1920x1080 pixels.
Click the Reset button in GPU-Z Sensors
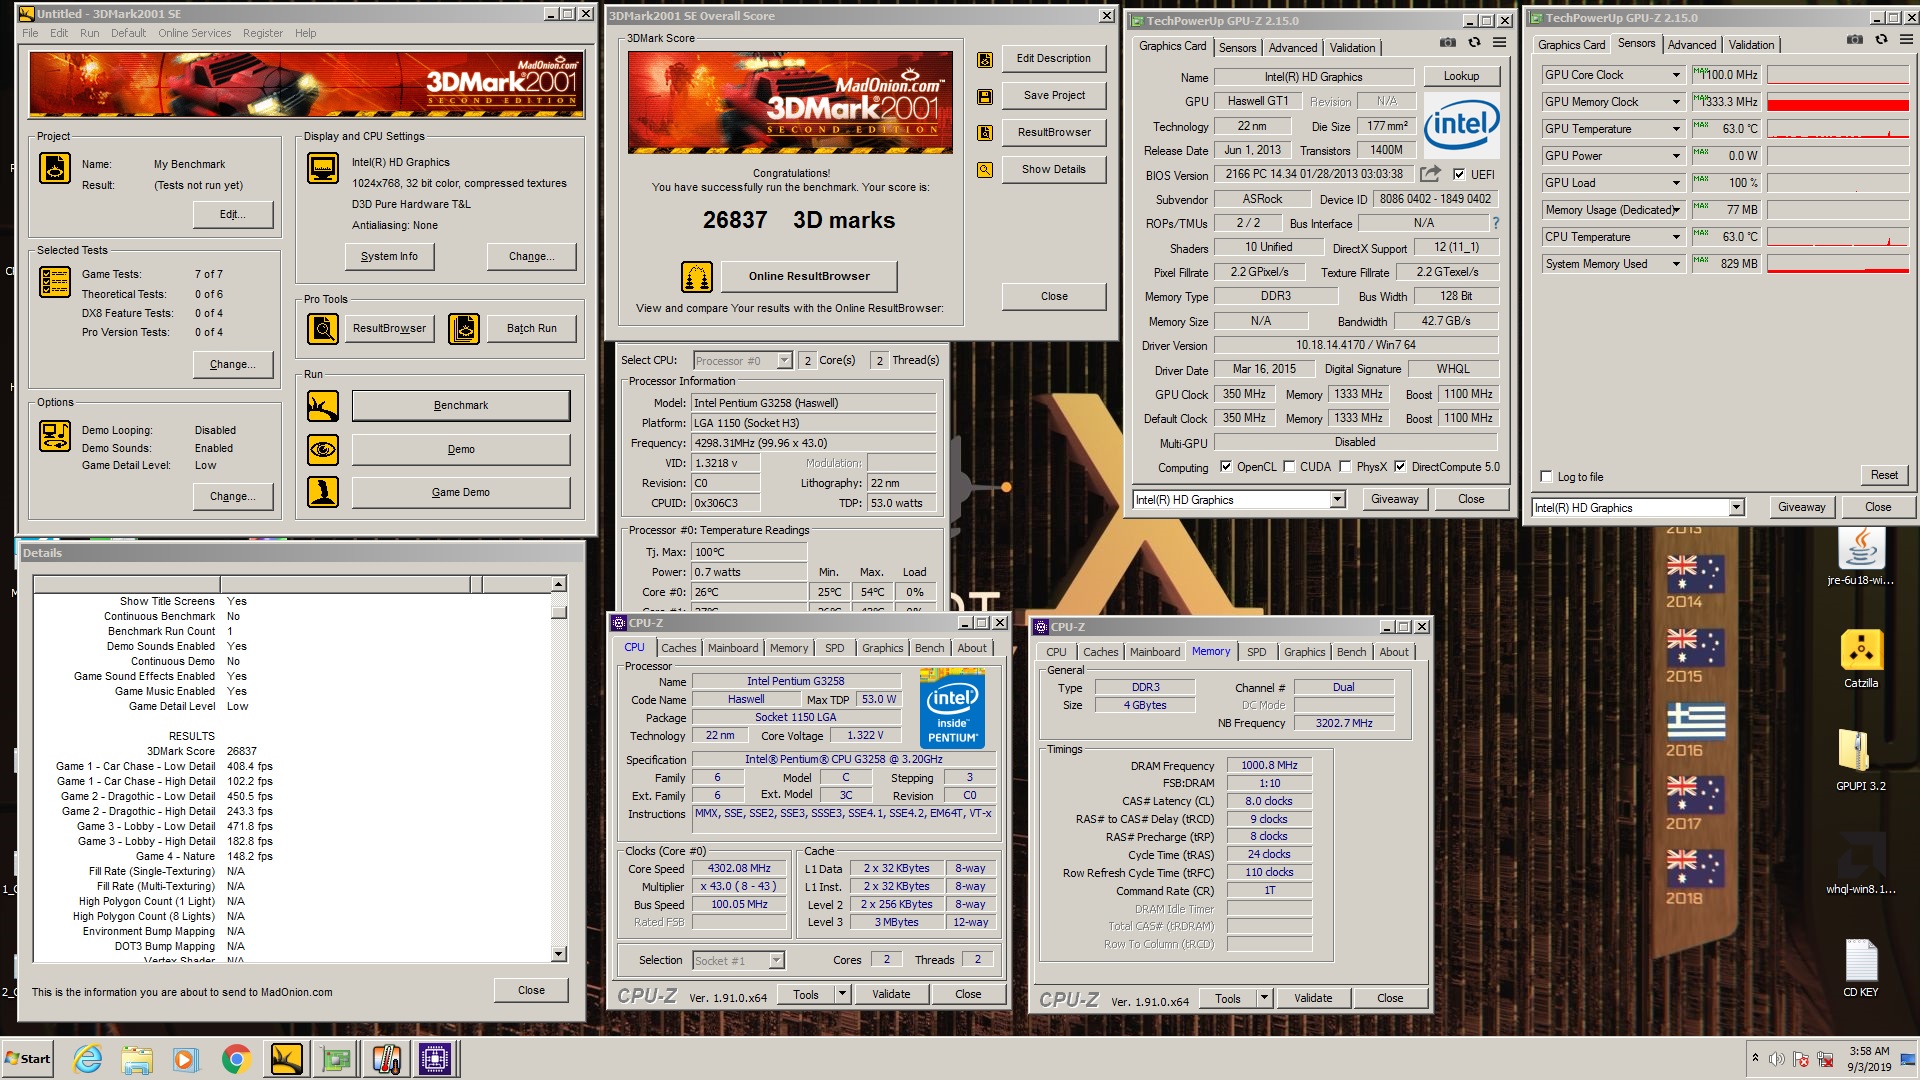(1884, 476)
